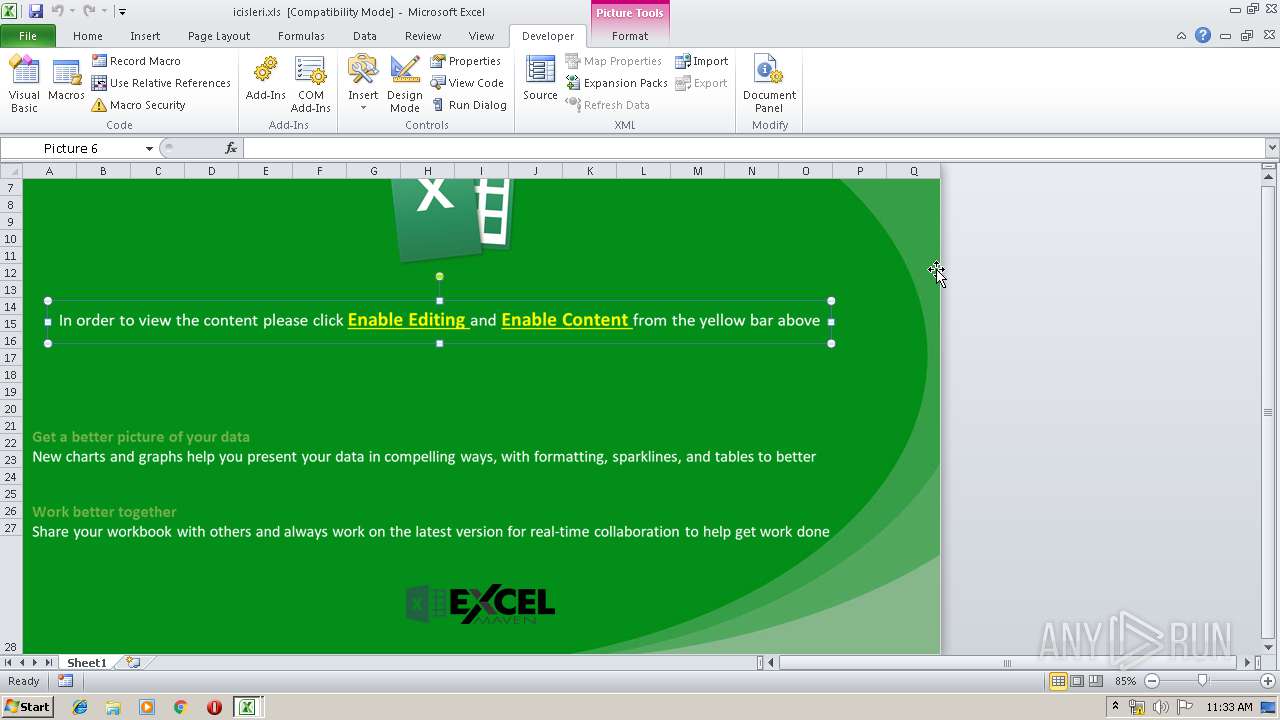Switch to Normal view
Image resolution: width=1280 pixels, height=720 pixels.
[x=1058, y=681]
